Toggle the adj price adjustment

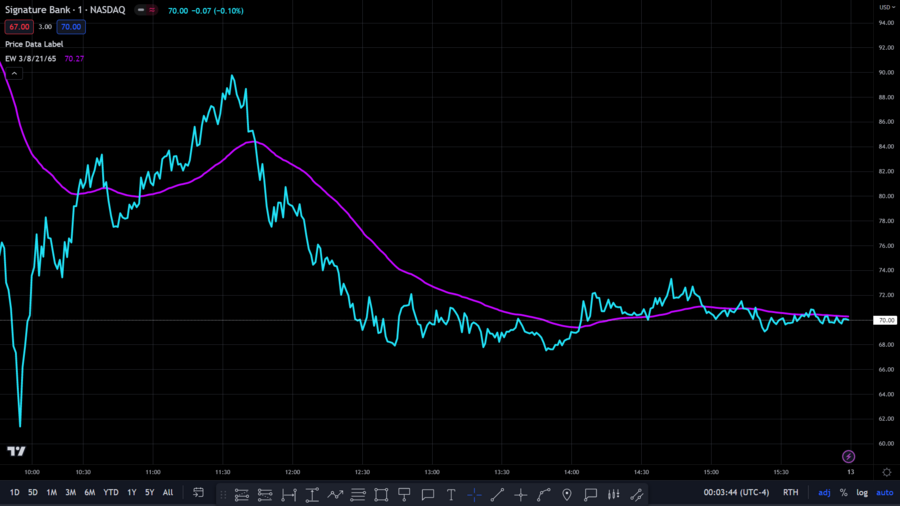(824, 493)
